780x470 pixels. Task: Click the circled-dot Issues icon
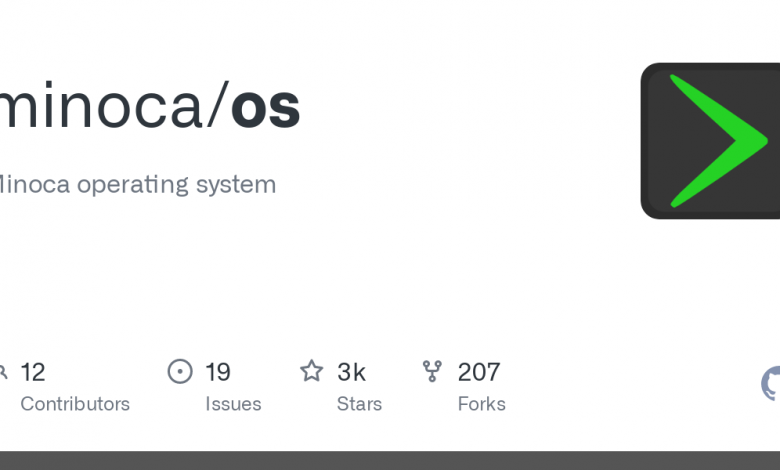coord(180,372)
